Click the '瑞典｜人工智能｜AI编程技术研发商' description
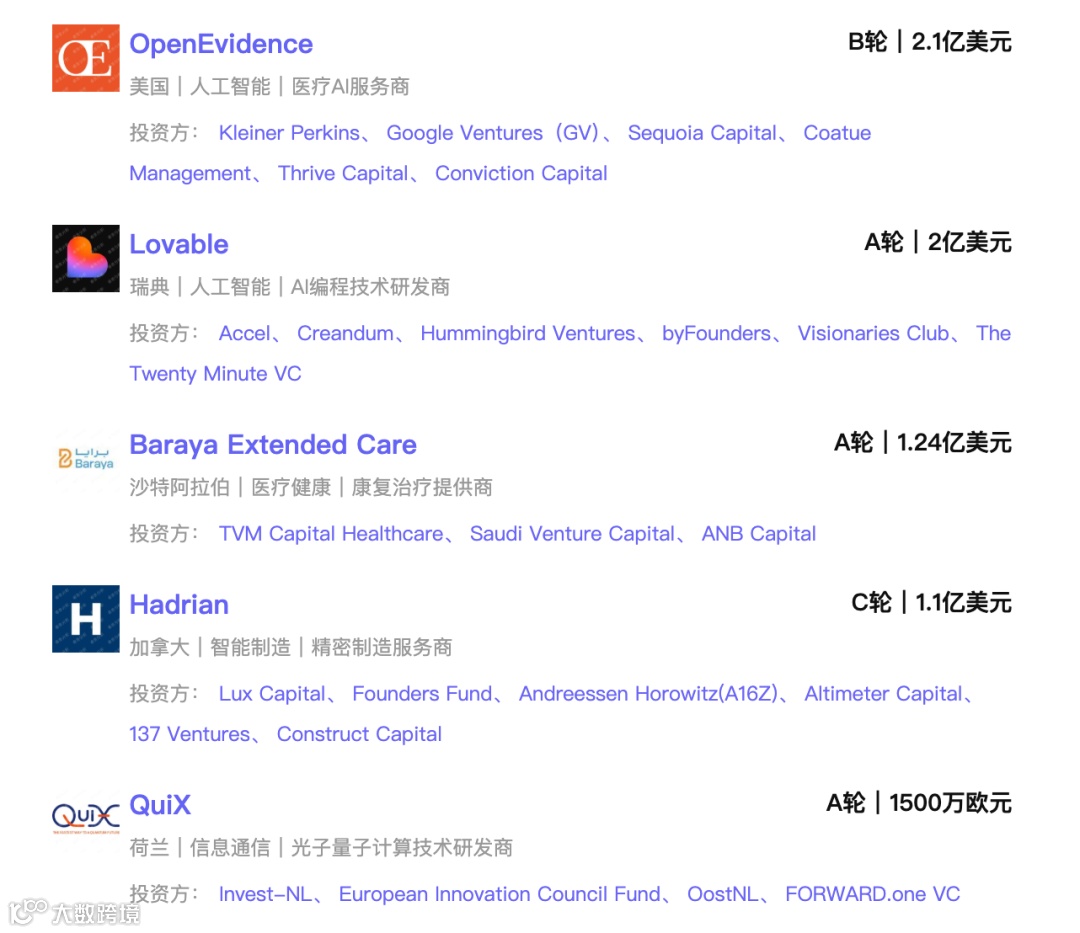The height and width of the screenshot is (933, 1080). tap(289, 287)
